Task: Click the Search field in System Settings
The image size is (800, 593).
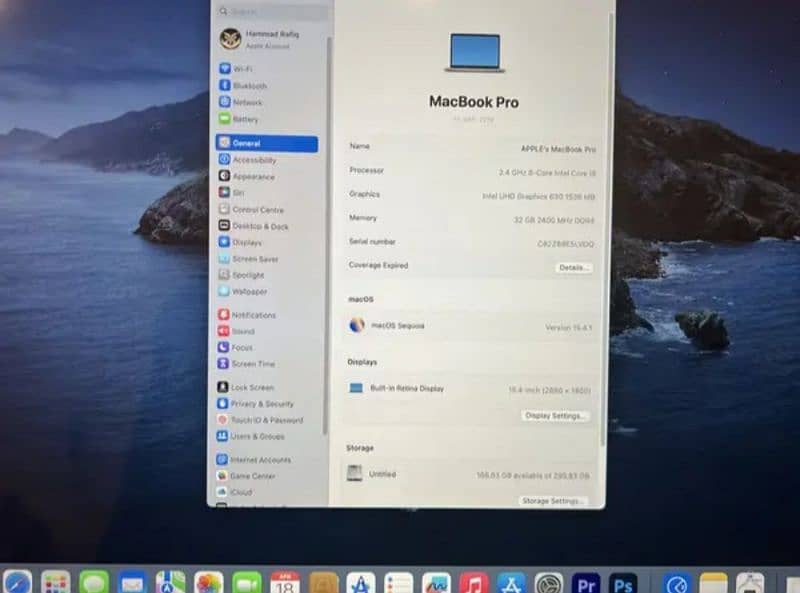Action: coord(273,11)
